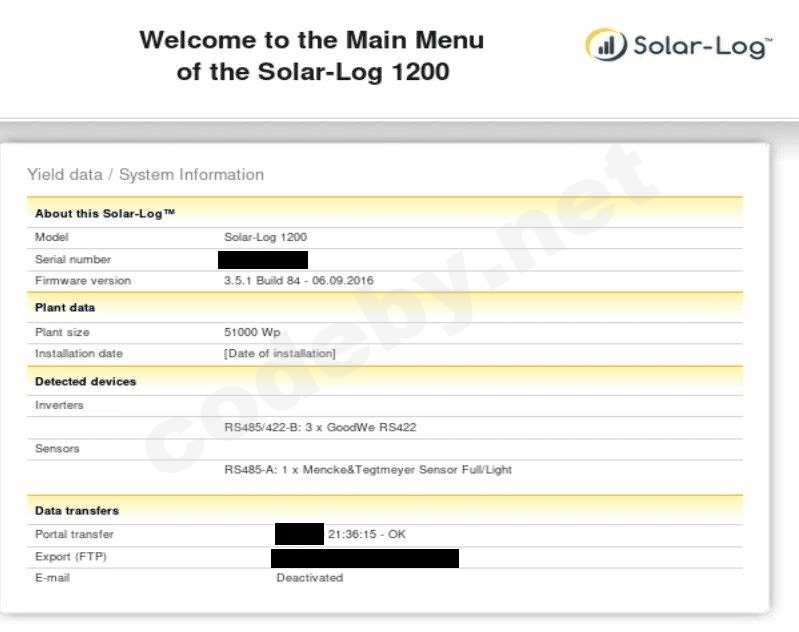Click the 'E-mail' row label
Image resolution: width=799 pixels, height=632 pixels.
point(52,578)
